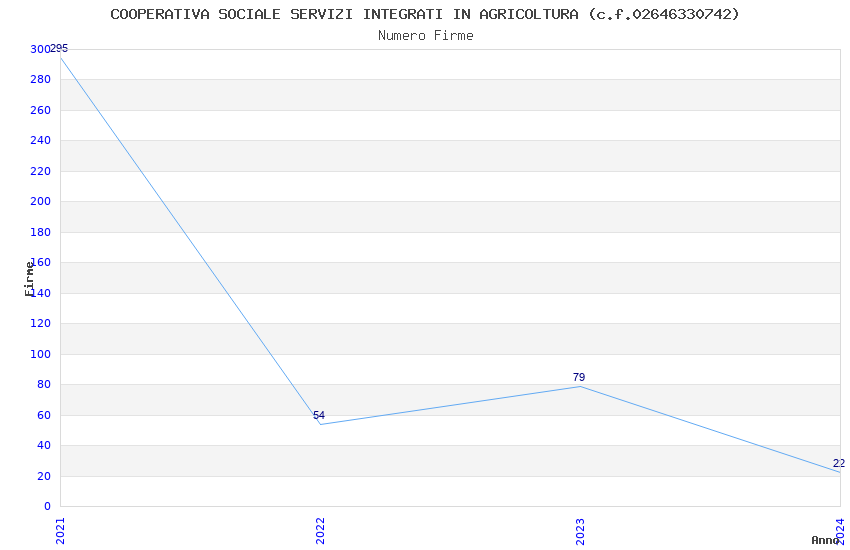Click y-axis value 200

click(40, 202)
